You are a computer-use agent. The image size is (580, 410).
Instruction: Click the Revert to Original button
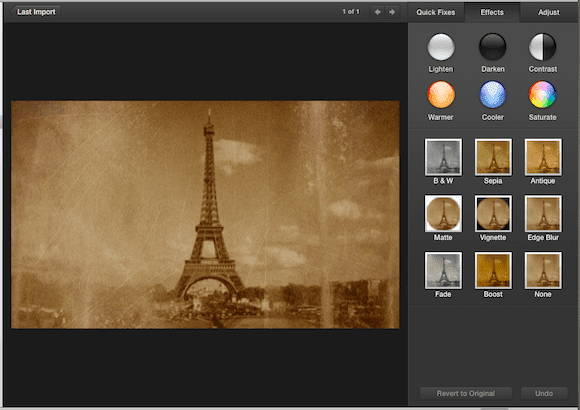[466, 393]
